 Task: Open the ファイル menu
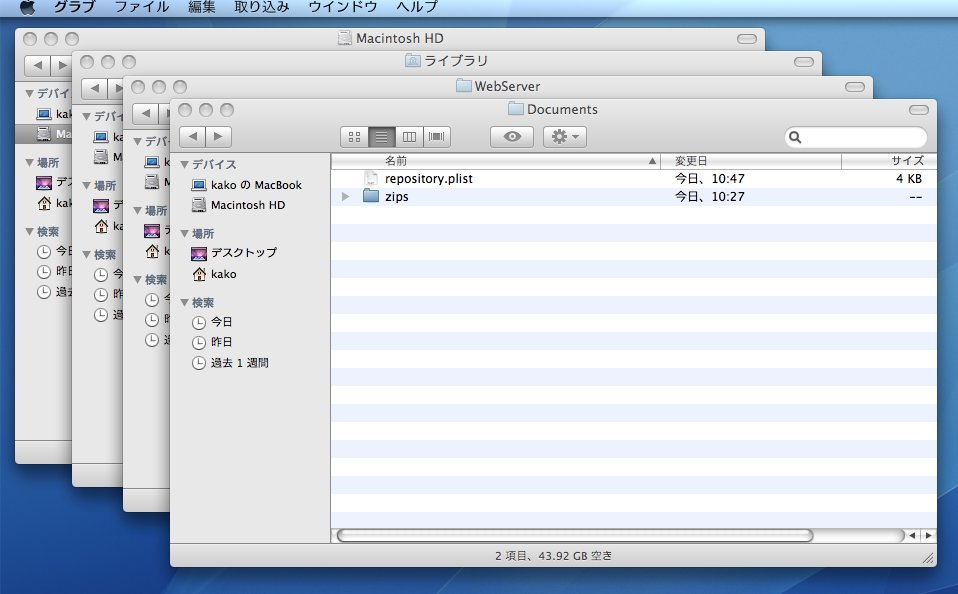point(142,7)
